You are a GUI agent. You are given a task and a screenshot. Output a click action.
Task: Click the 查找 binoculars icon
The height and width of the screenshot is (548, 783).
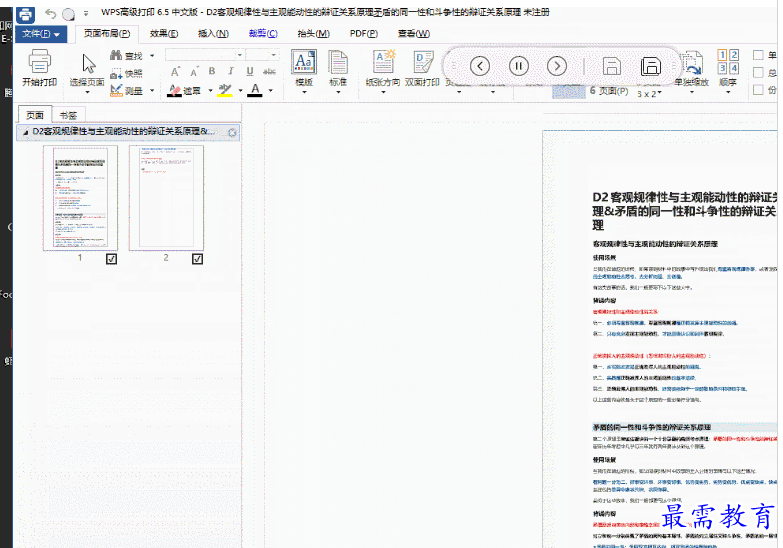click(x=116, y=55)
